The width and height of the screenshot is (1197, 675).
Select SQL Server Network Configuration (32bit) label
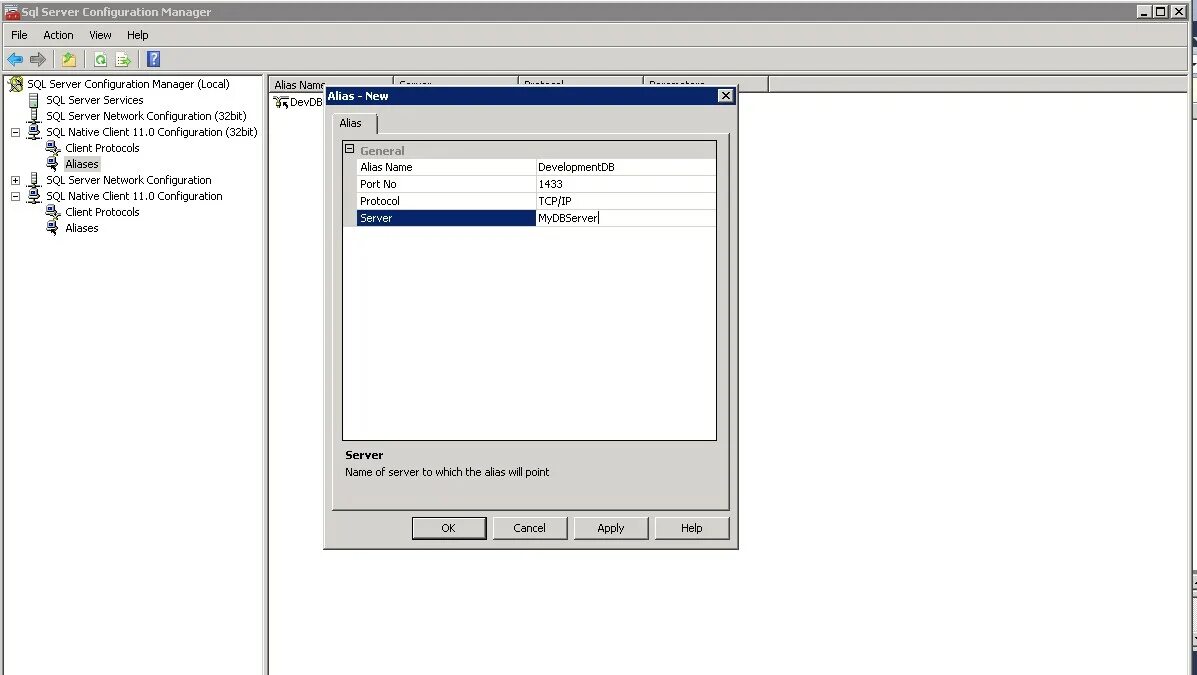tap(146, 116)
